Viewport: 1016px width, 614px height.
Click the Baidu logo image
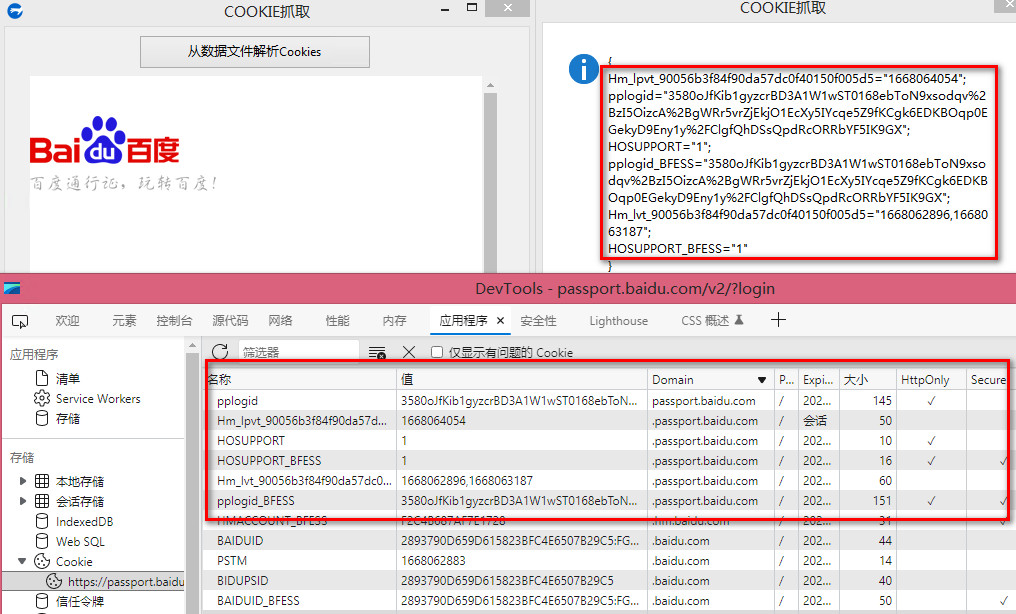click(105, 141)
